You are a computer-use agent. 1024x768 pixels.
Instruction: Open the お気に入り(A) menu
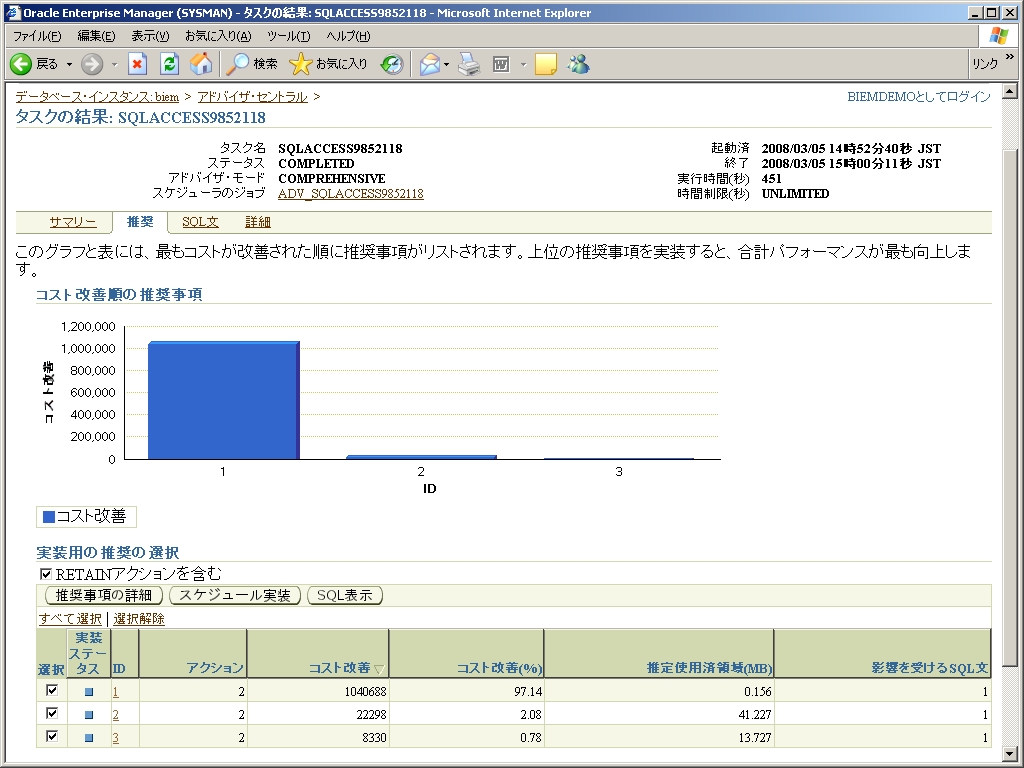click(x=218, y=36)
